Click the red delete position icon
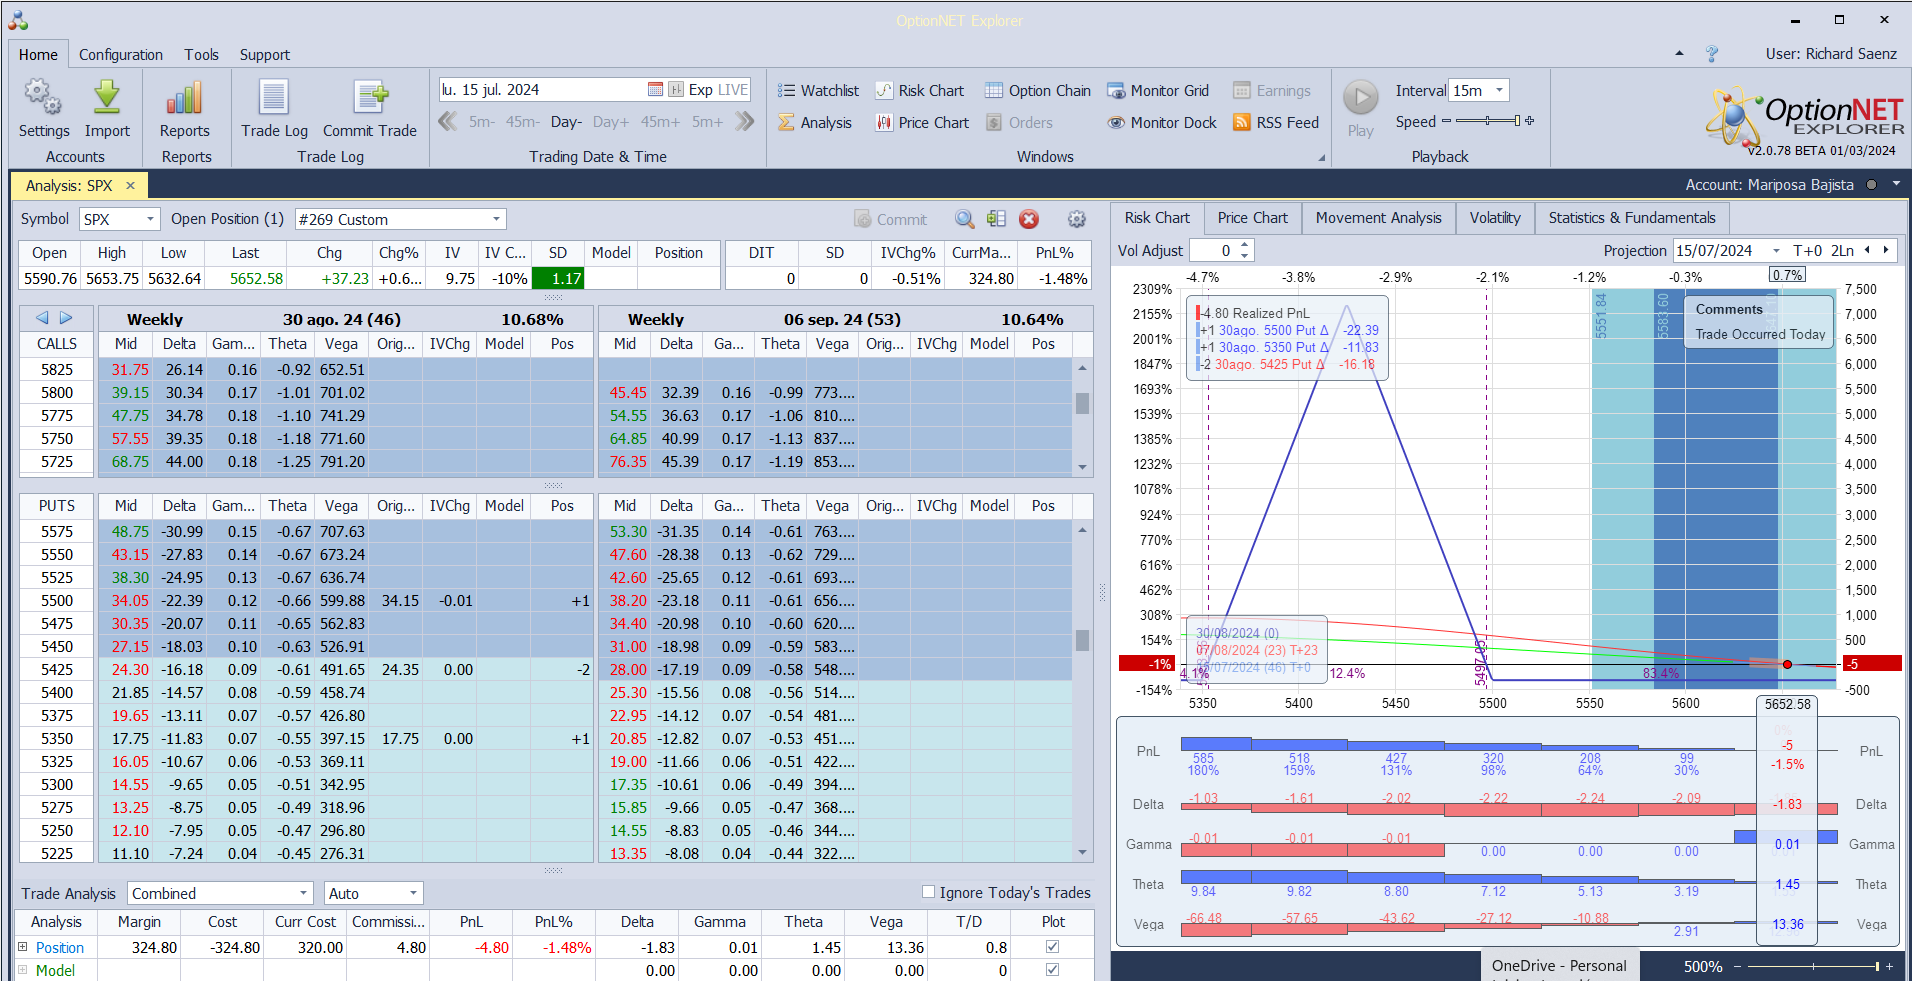The image size is (1912, 981). pos(1028,219)
